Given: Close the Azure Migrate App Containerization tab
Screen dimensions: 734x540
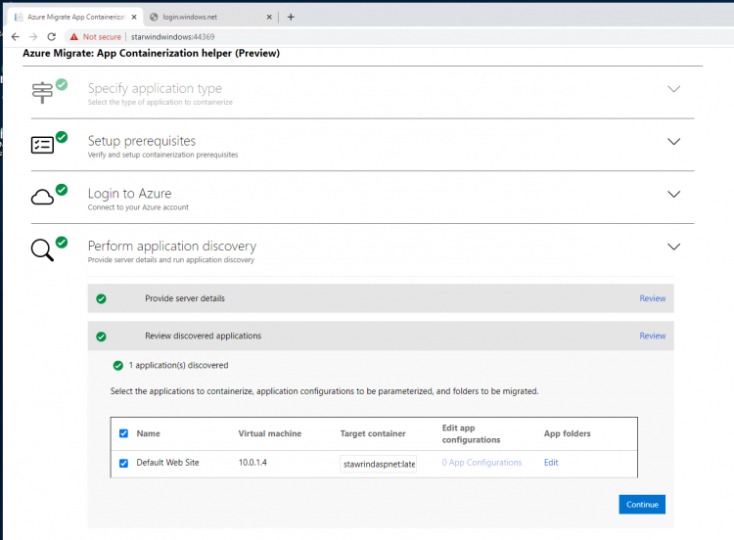Looking at the screenshot, I should [x=134, y=17].
